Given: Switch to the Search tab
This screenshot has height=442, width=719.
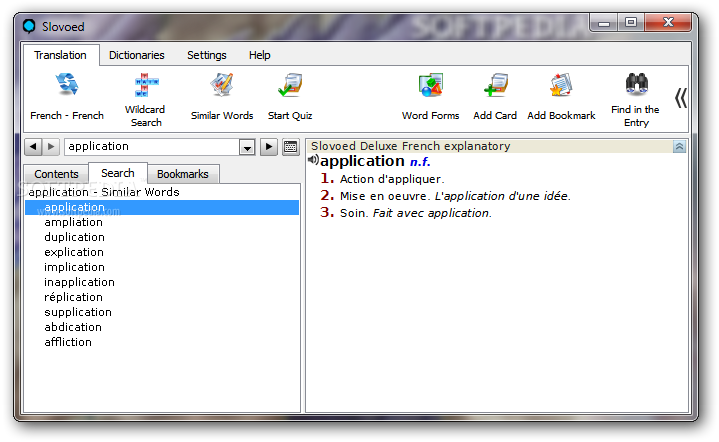Looking at the screenshot, I should [118, 173].
